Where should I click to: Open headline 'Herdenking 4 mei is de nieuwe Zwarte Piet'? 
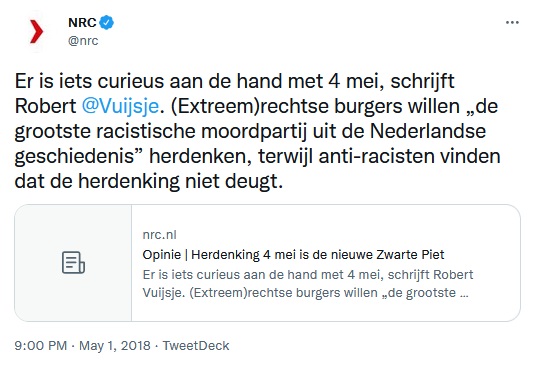[x=318, y=254]
